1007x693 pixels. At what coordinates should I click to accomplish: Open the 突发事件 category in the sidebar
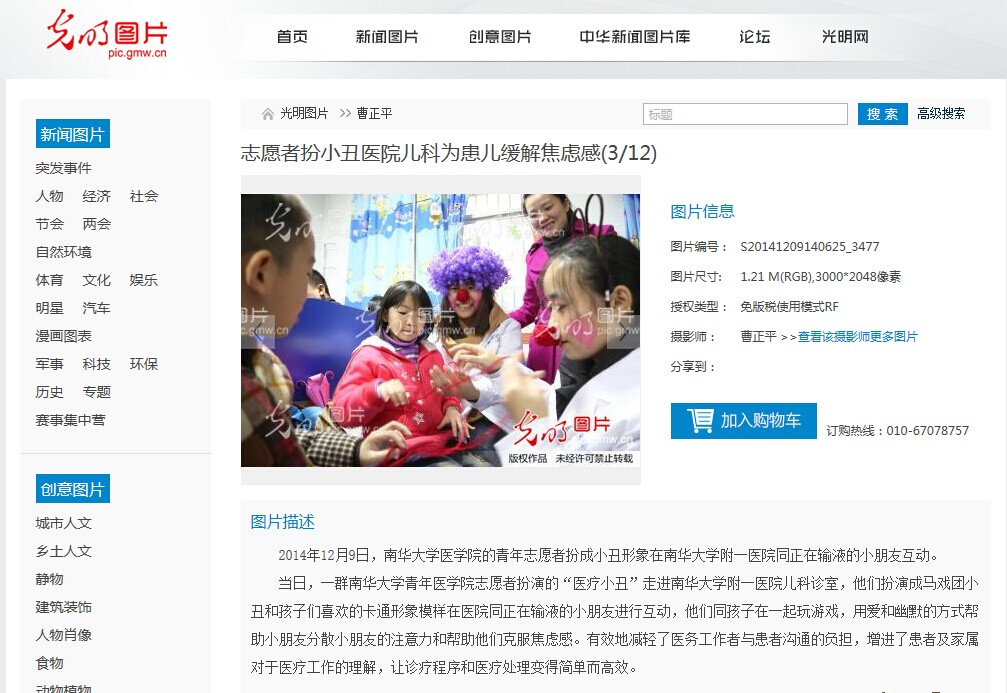click(x=64, y=168)
